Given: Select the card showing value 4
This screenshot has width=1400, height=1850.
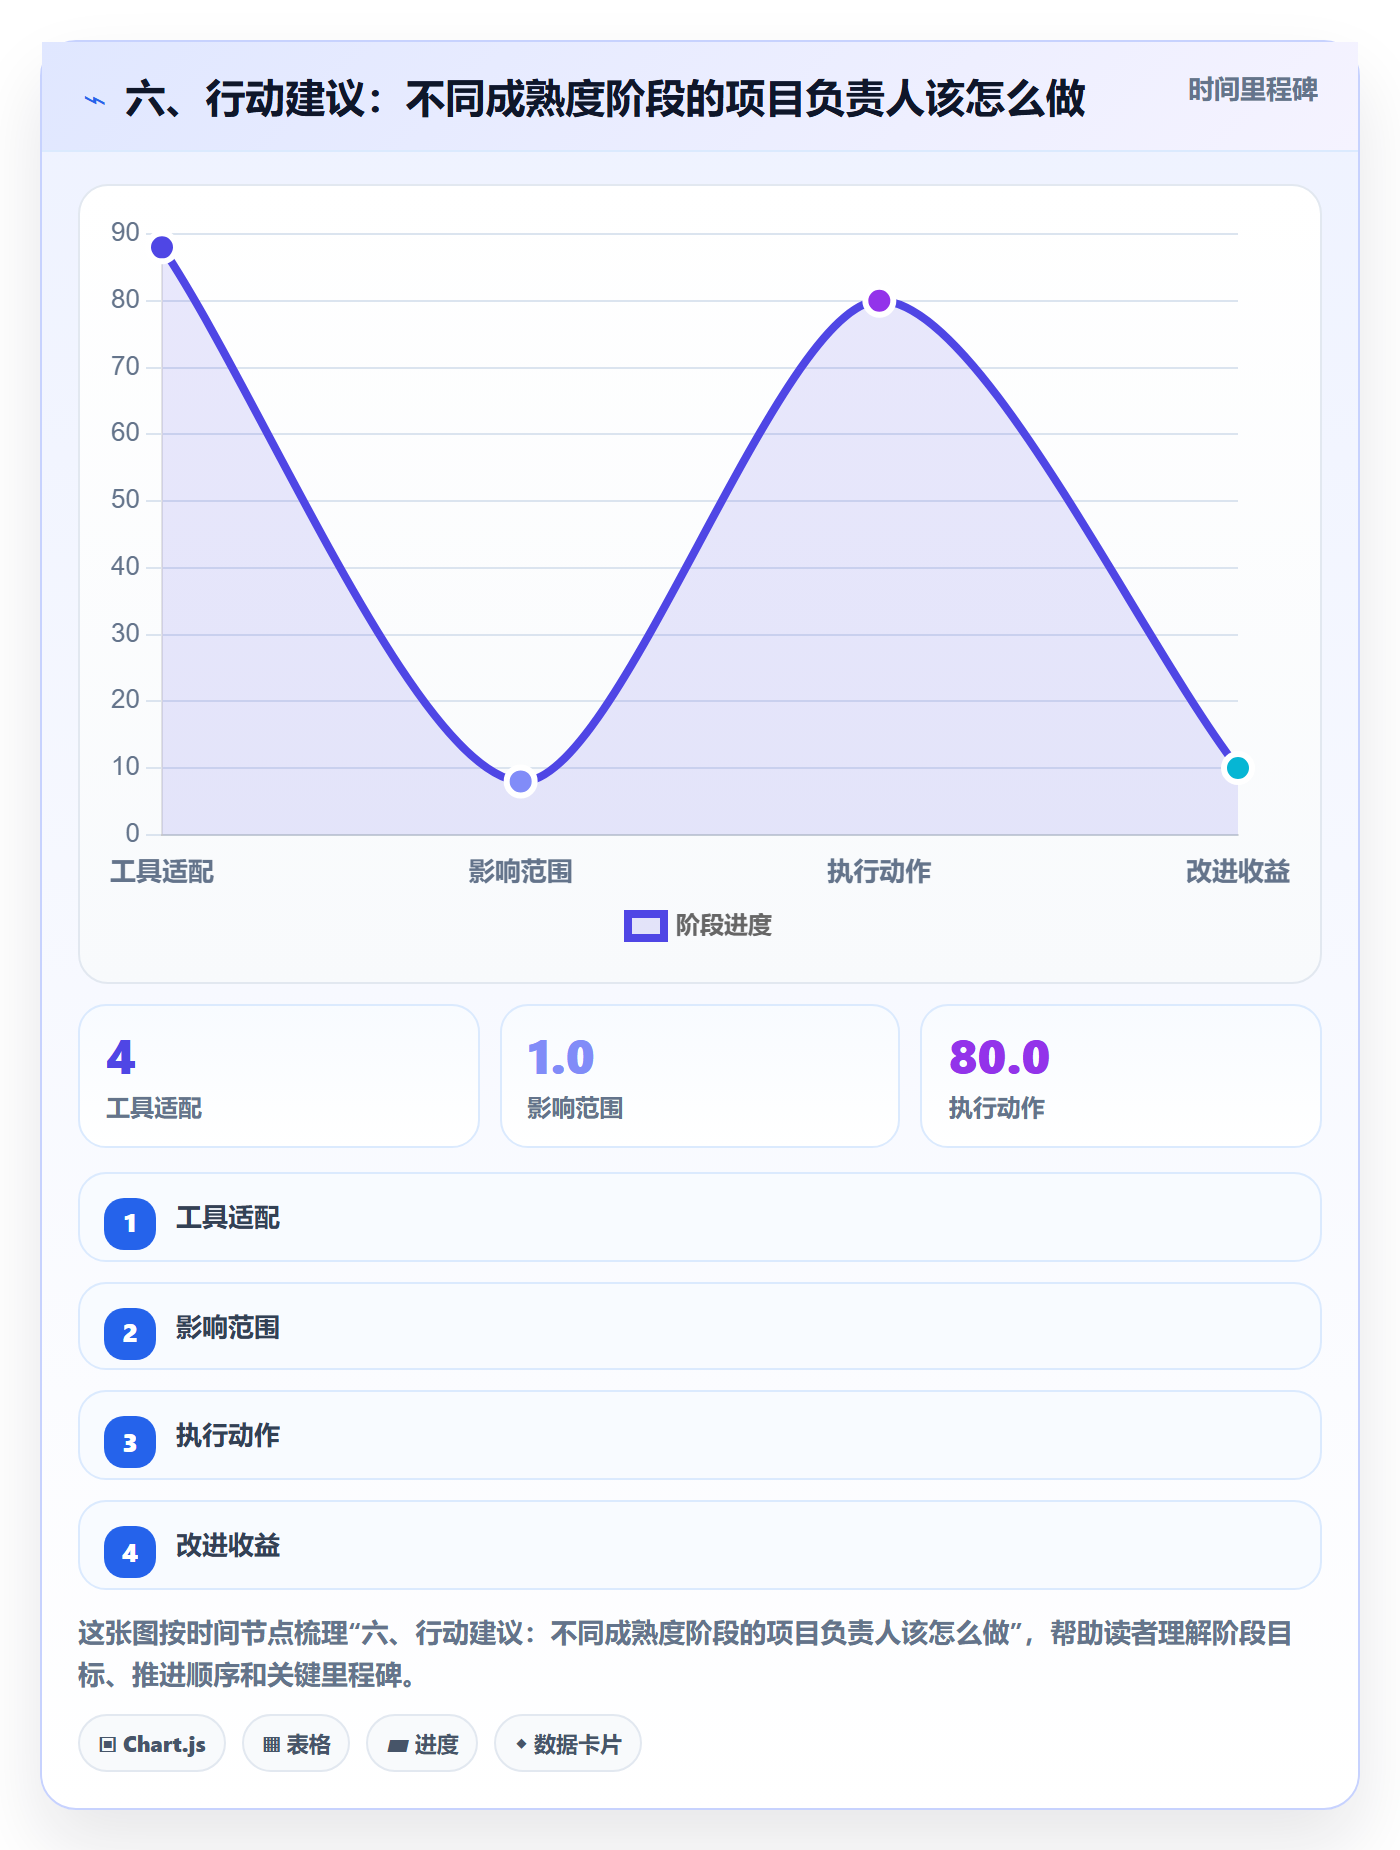Looking at the screenshot, I should (x=279, y=1076).
